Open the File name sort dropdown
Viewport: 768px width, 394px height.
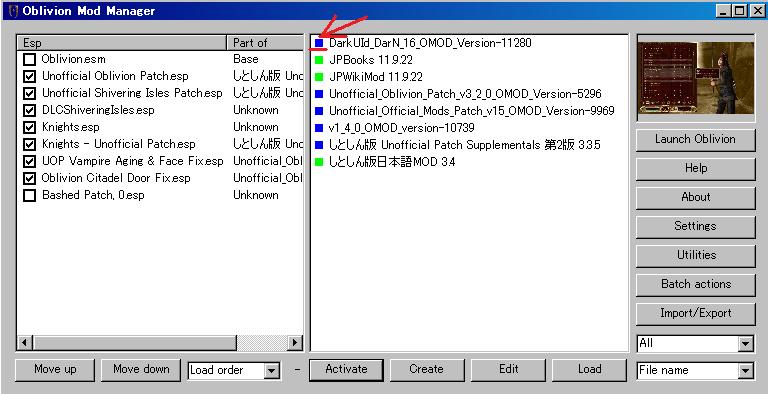(745, 370)
